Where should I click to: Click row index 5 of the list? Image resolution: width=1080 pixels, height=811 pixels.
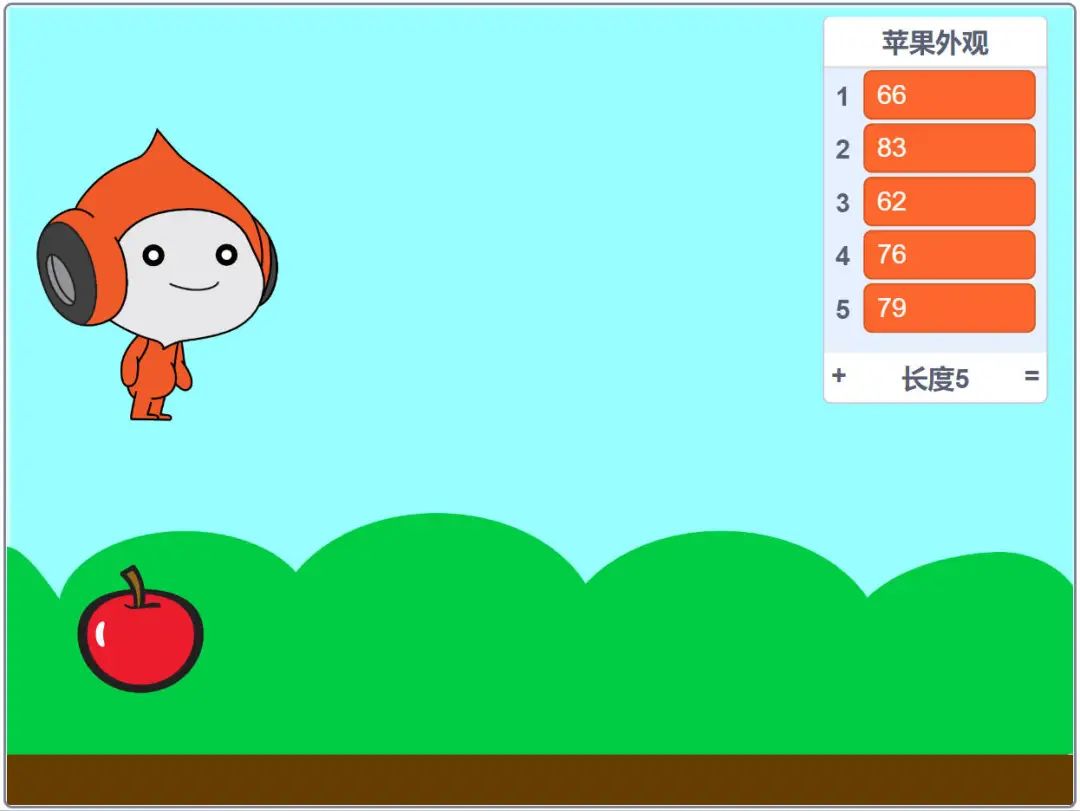842,309
